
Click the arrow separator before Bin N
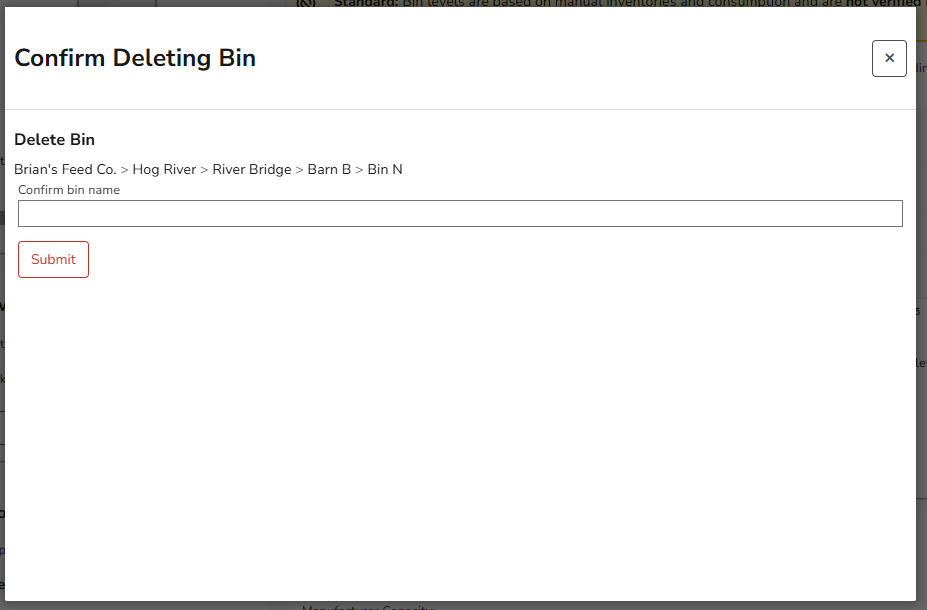[x=359, y=170]
